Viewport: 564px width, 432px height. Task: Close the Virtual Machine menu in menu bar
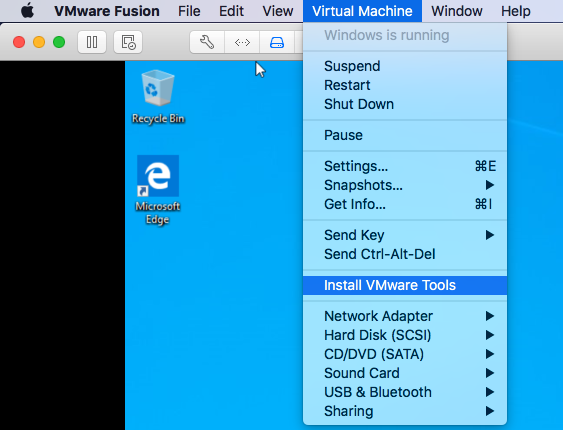tap(362, 11)
